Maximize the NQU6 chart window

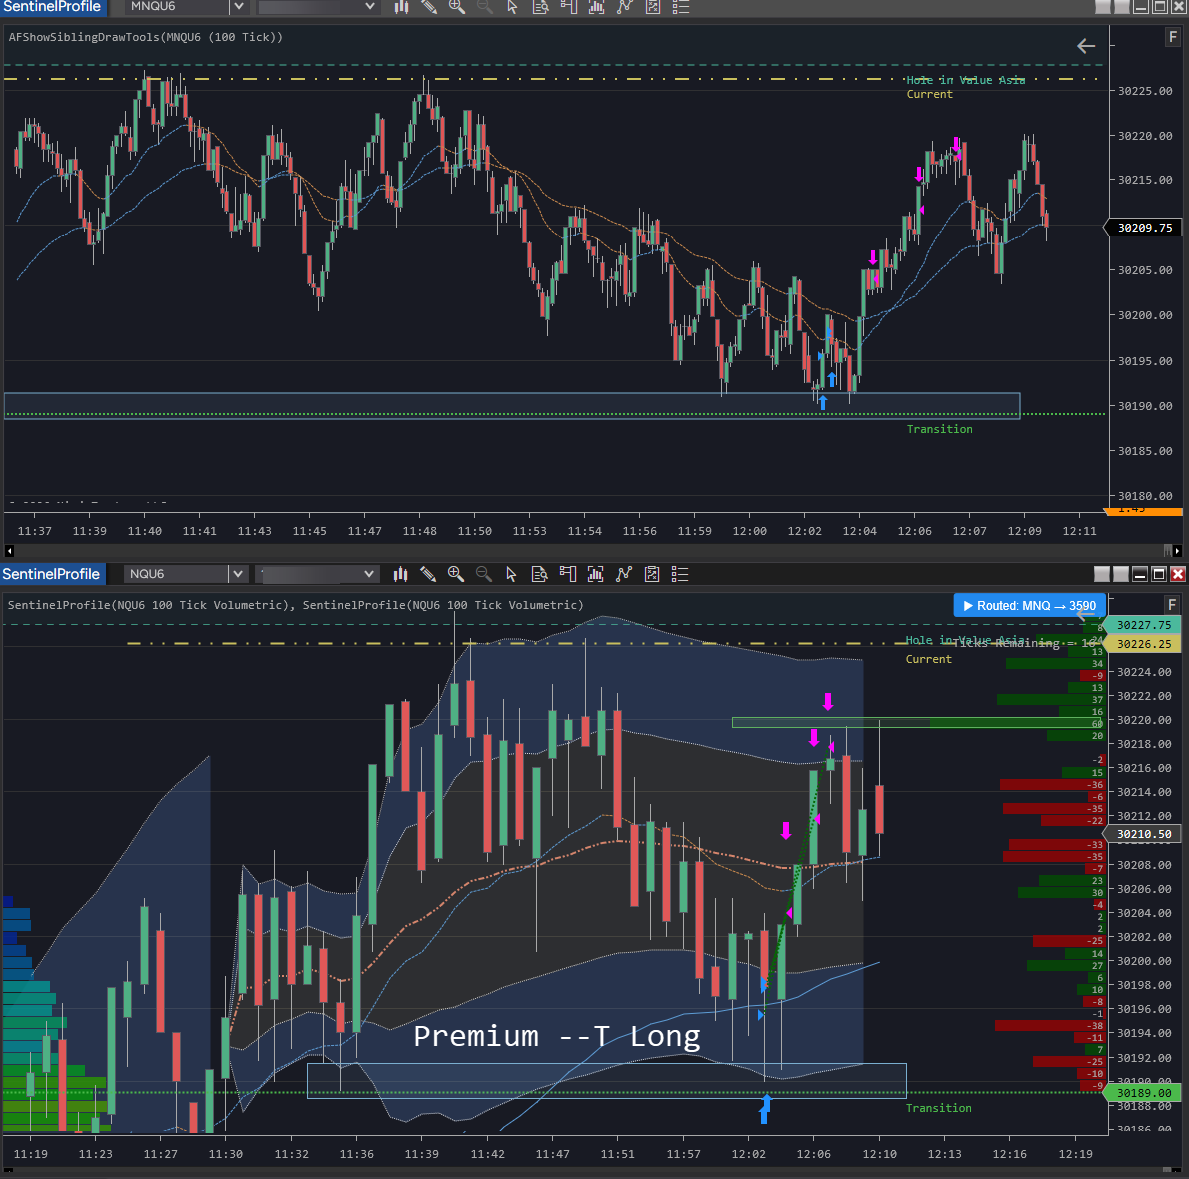click(1159, 574)
